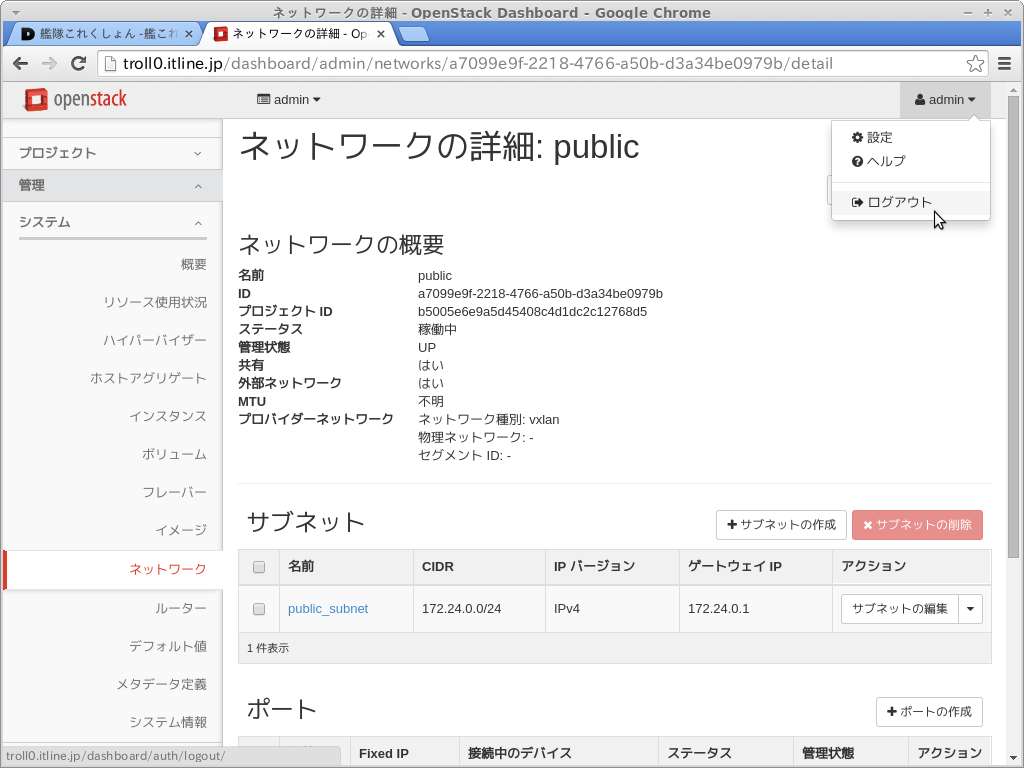The image size is (1024, 768).
Task: Open the public_subnet link
Action: [327, 609]
